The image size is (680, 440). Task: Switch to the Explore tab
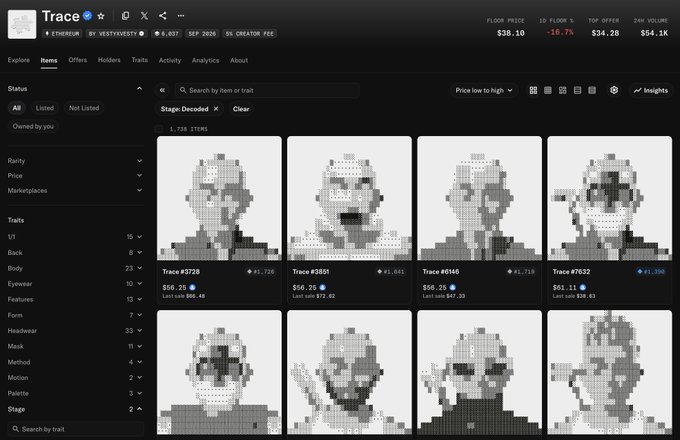[x=19, y=60]
